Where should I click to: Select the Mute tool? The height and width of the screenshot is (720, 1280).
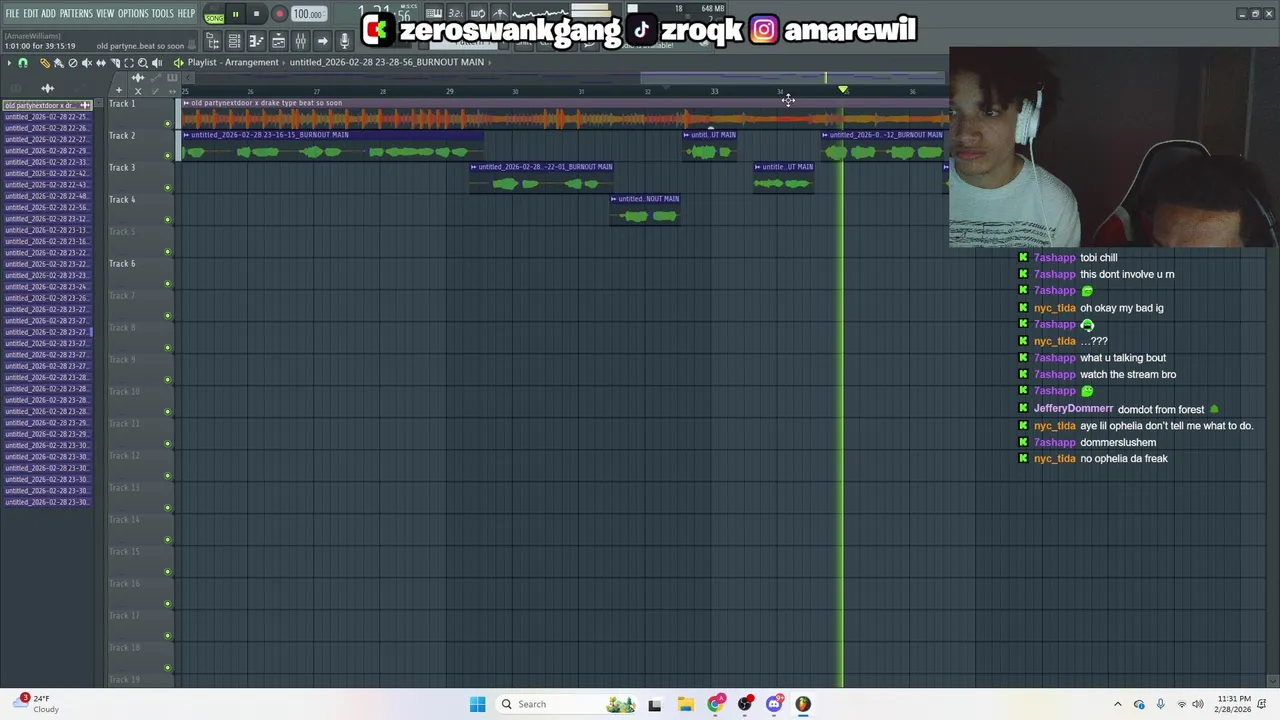point(86,63)
